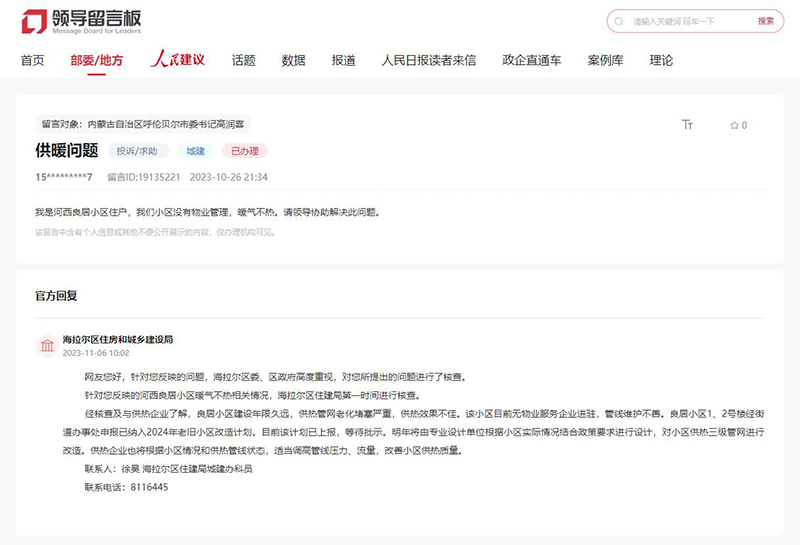Image resolution: width=800 pixels, height=545 pixels.
Task: Navigate to 政企直通车
Action: click(x=532, y=61)
